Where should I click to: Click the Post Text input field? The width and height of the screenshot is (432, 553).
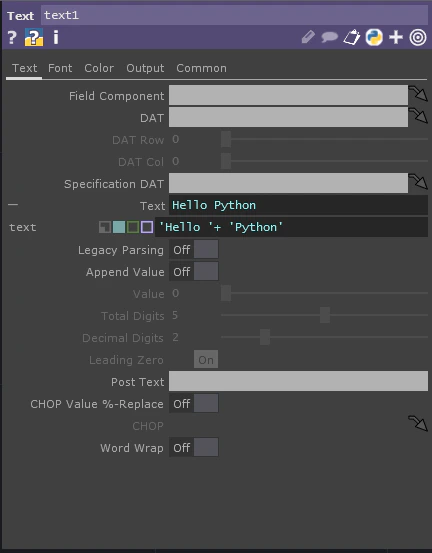click(x=298, y=381)
